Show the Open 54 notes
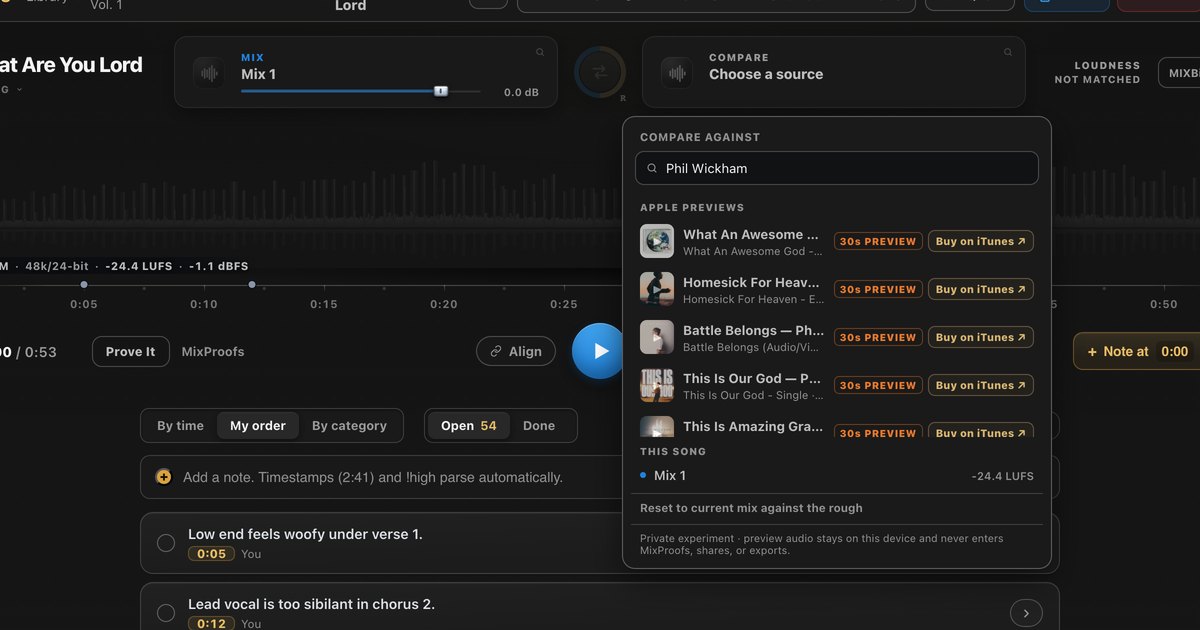This screenshot has width=1200, height=630. click(469, 425)
